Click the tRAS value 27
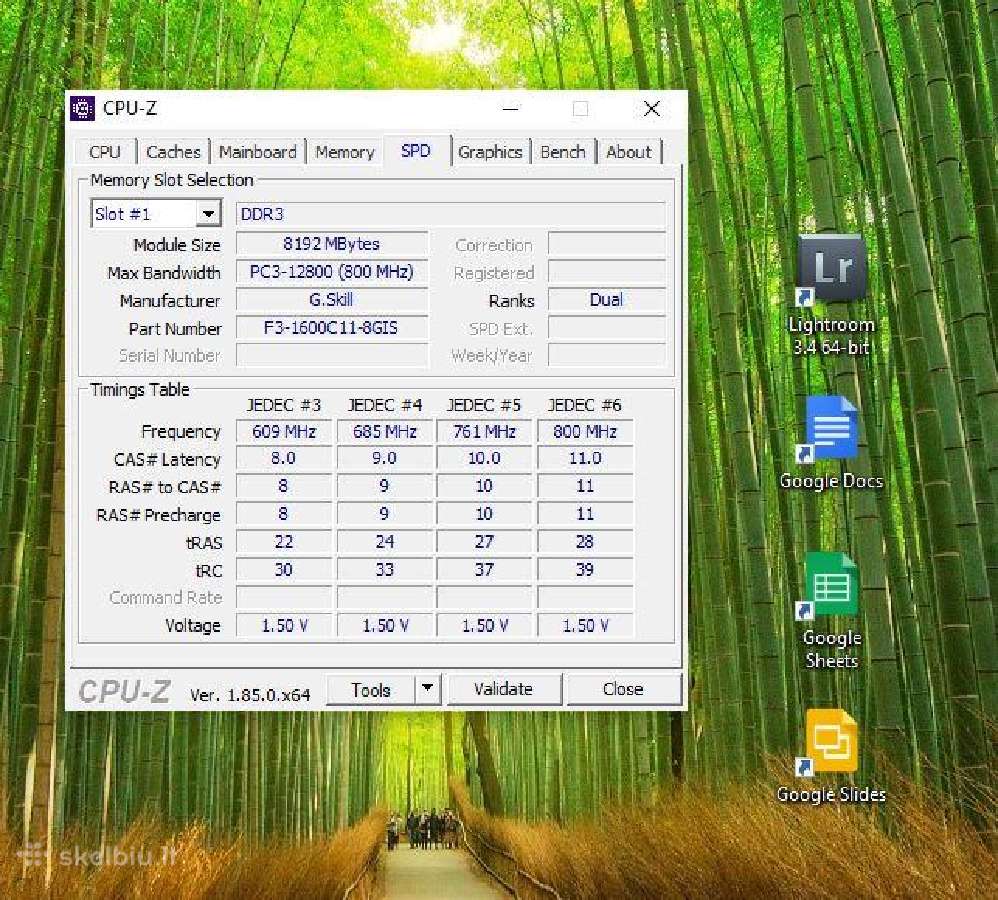Screen dimensions: 998x900 [x=484, y=542]
